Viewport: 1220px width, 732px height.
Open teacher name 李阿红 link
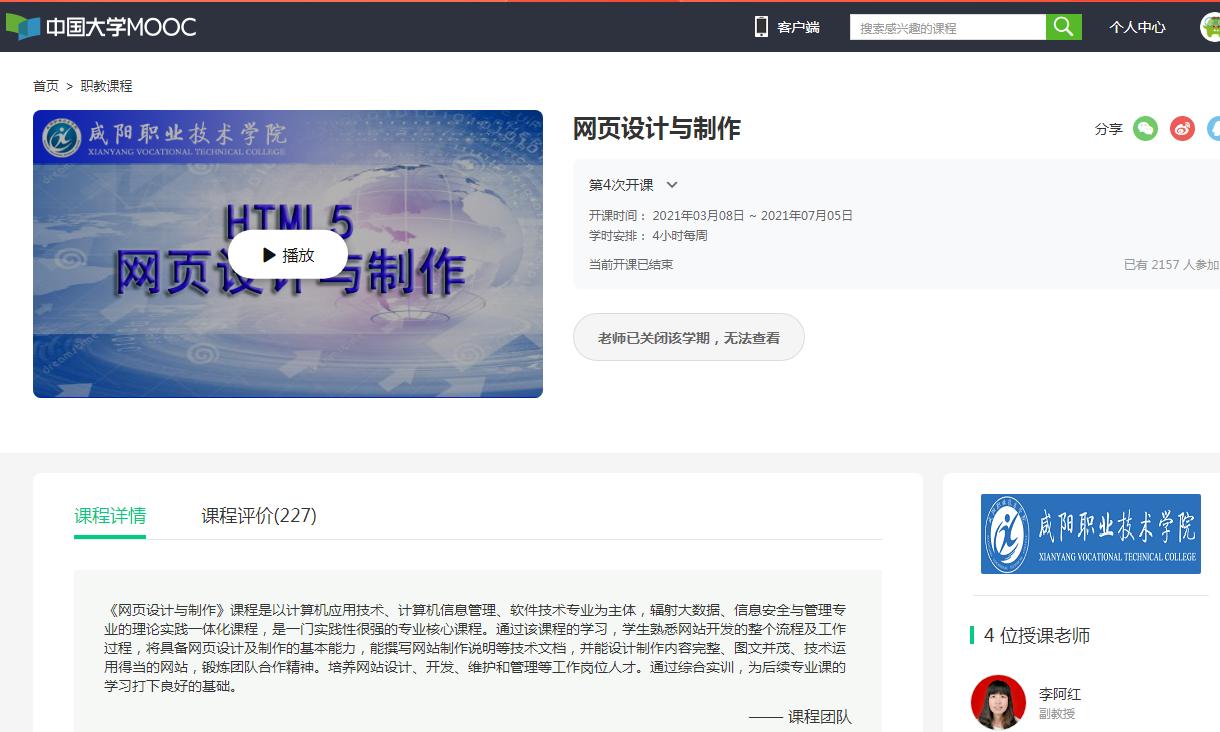point(1059,694)
